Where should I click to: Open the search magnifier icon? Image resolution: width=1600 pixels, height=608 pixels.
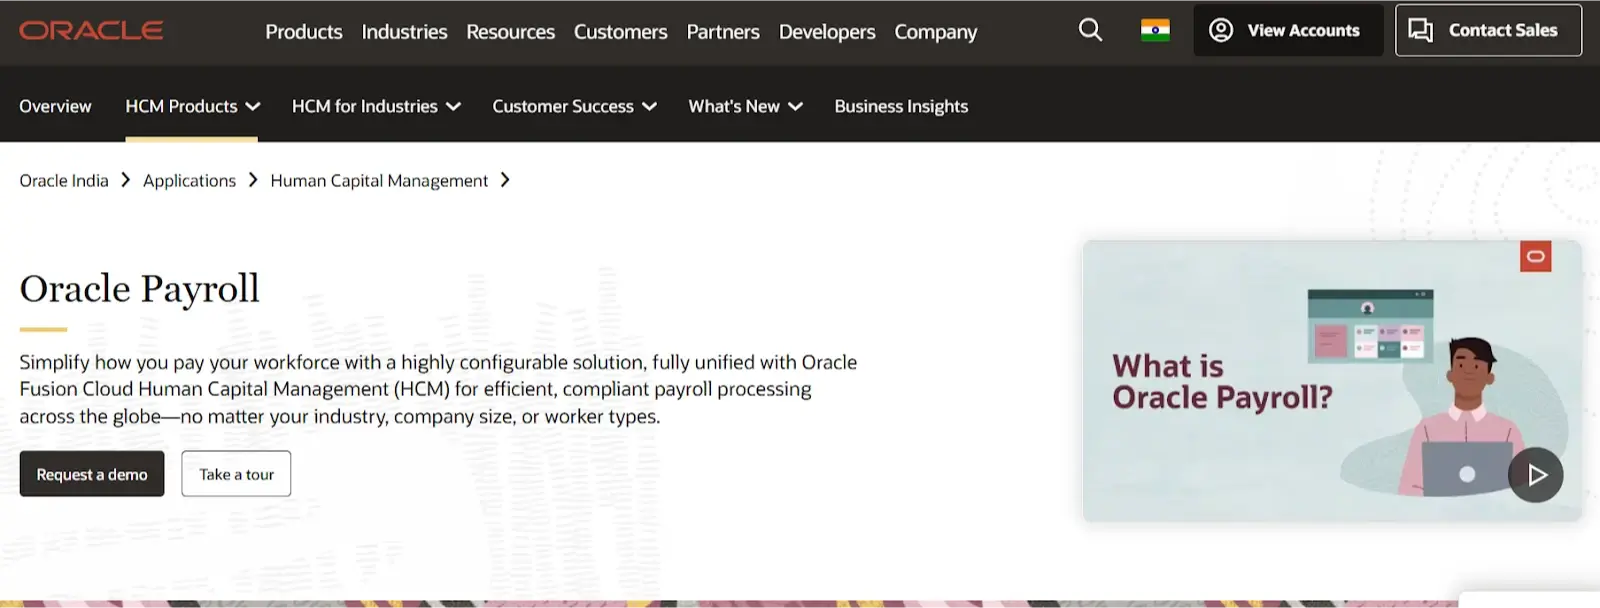[x=1090, y=30]
